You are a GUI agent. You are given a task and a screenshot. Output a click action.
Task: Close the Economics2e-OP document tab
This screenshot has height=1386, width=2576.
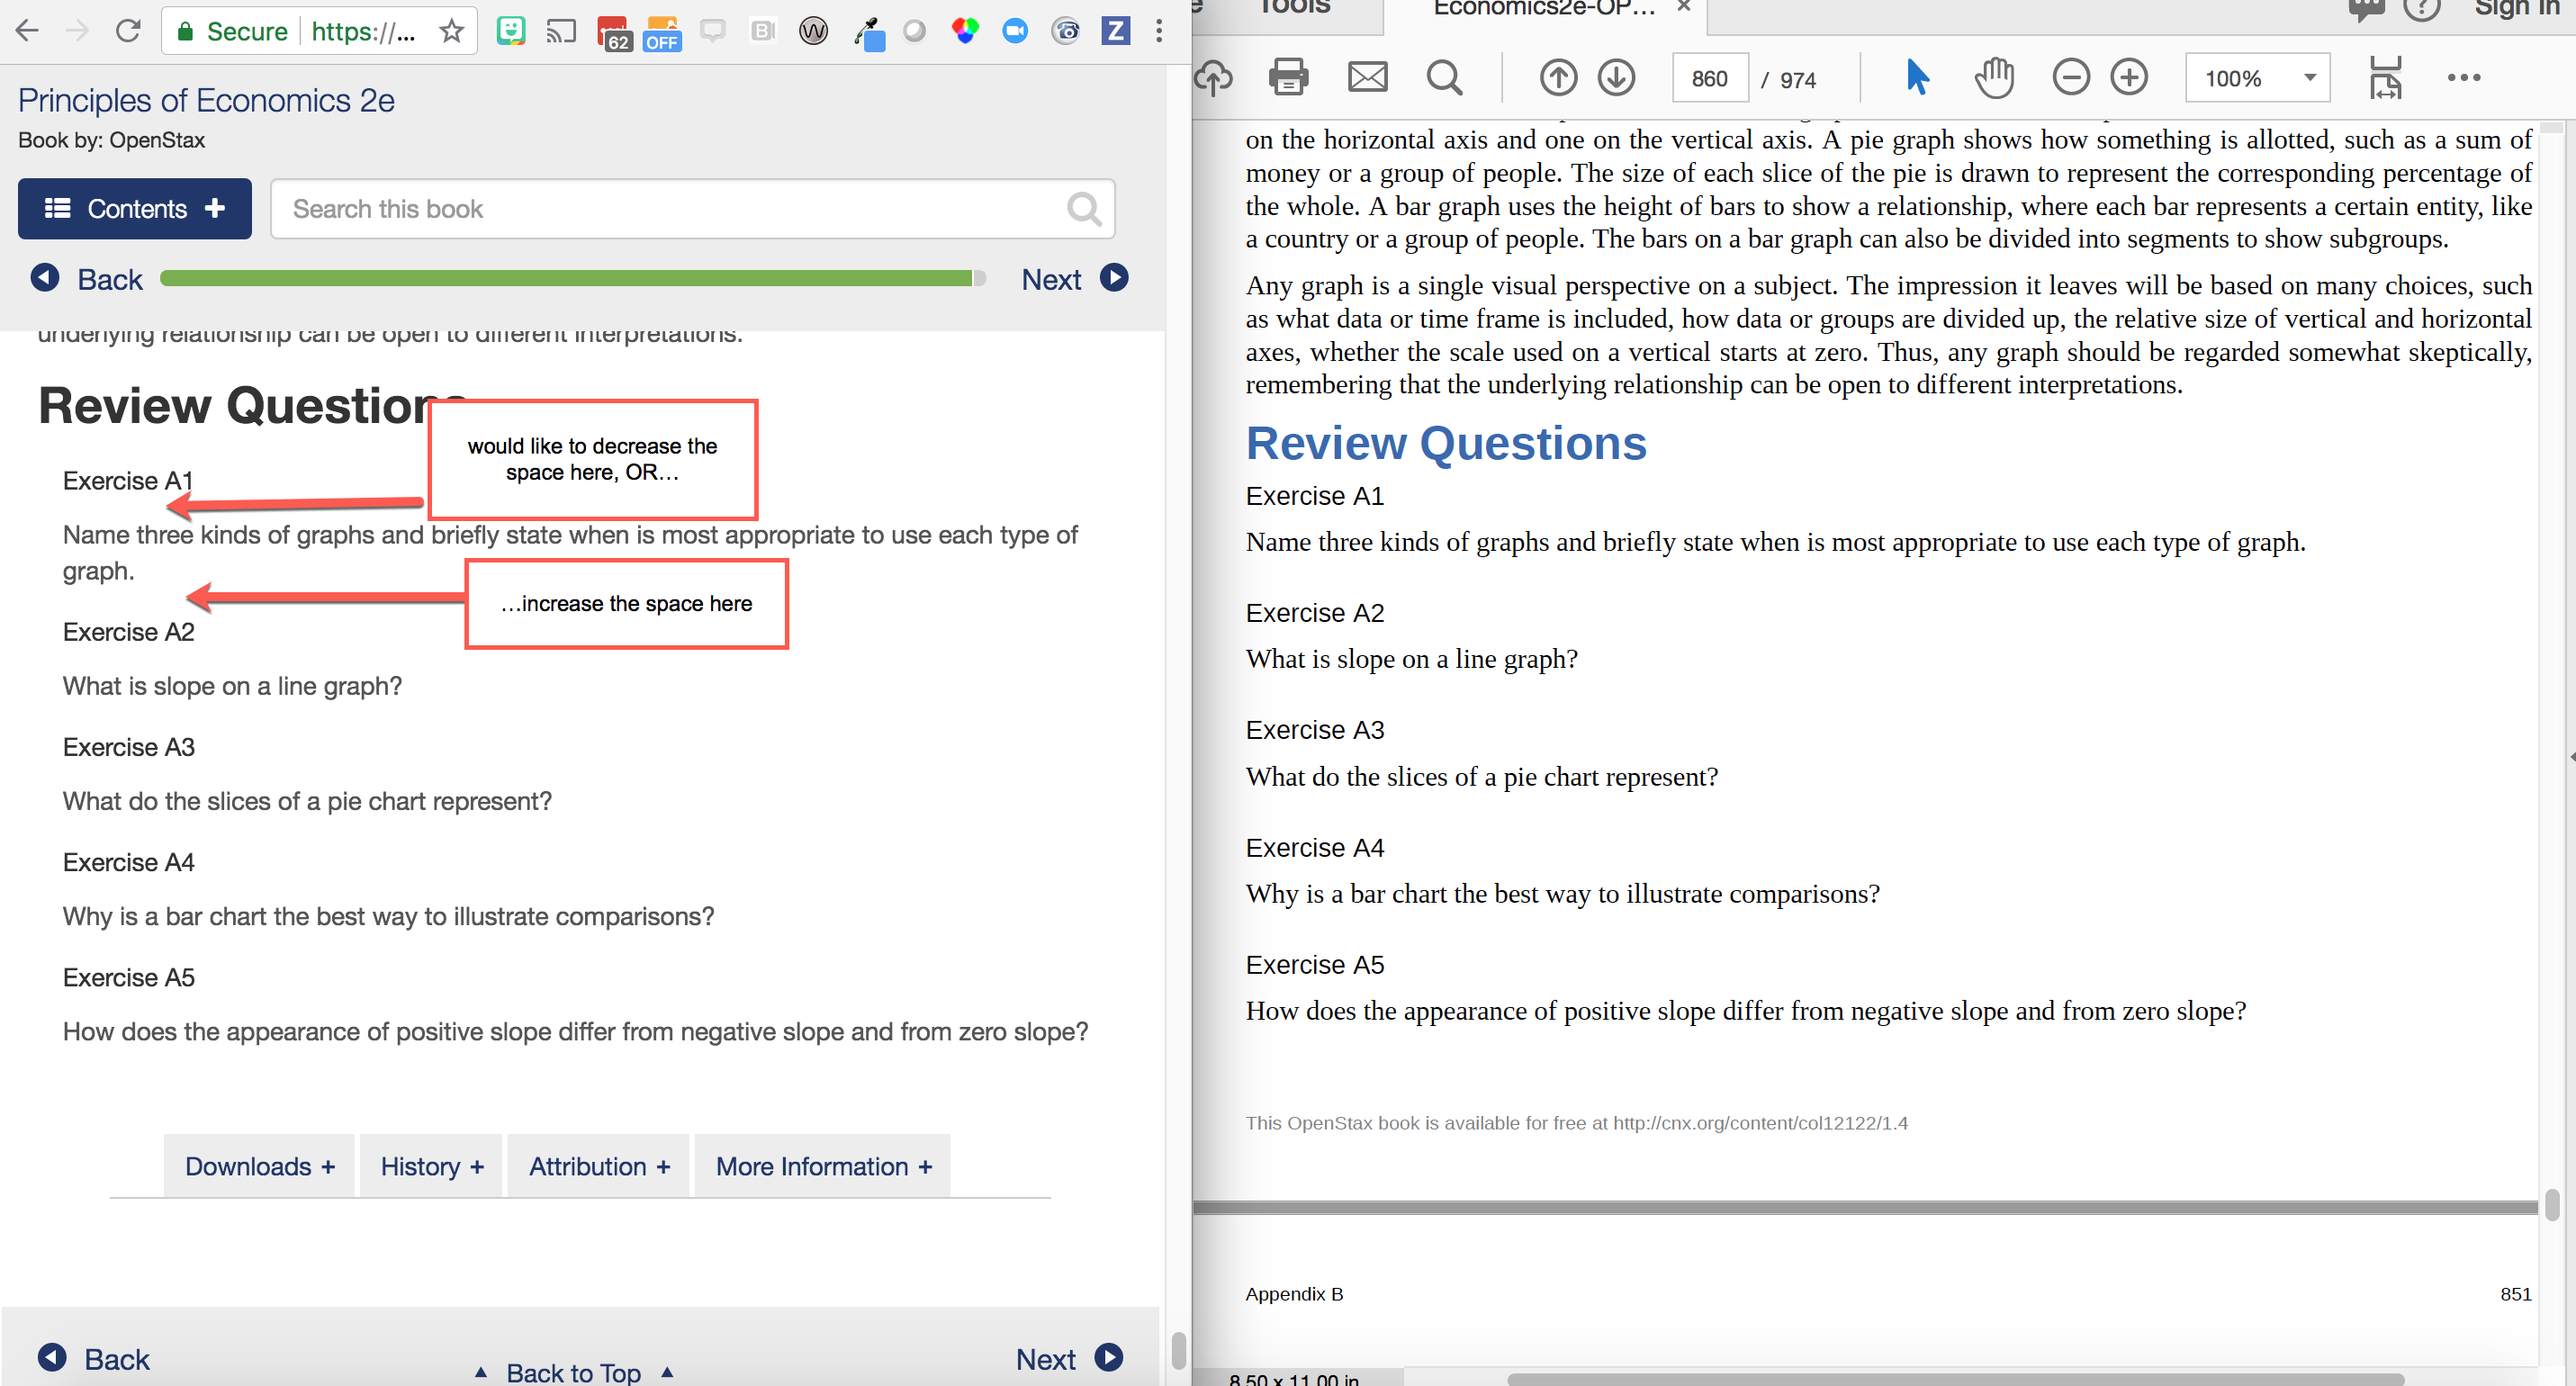tap(1684, 7)
